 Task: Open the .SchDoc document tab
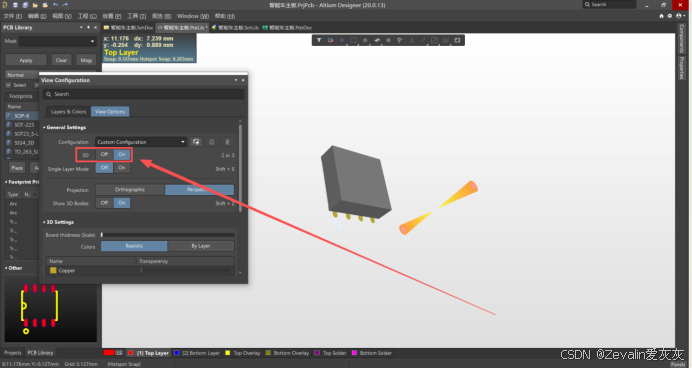pyautogui.click(x=128, y=27)
